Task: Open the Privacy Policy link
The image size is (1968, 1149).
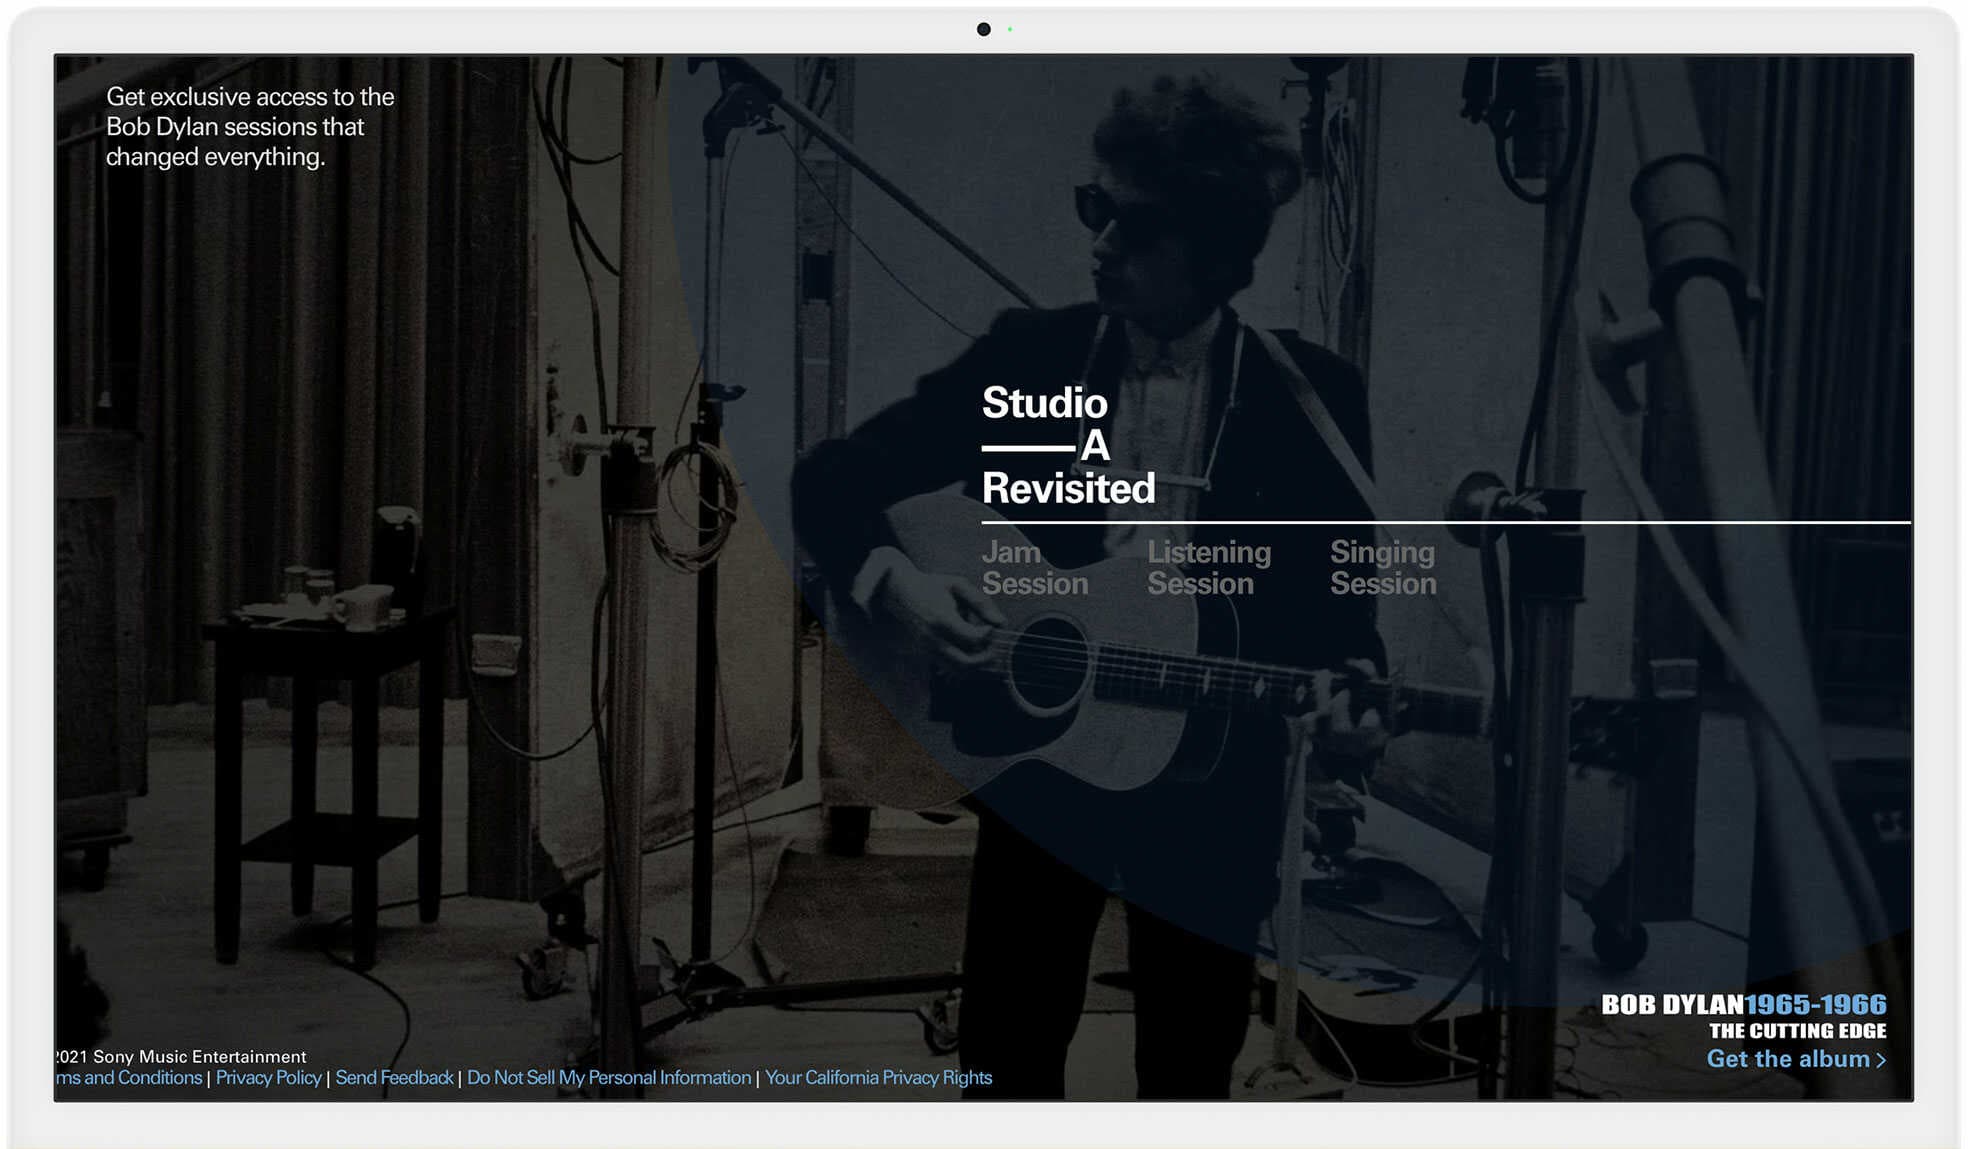Action: [x=268, y=1078]
